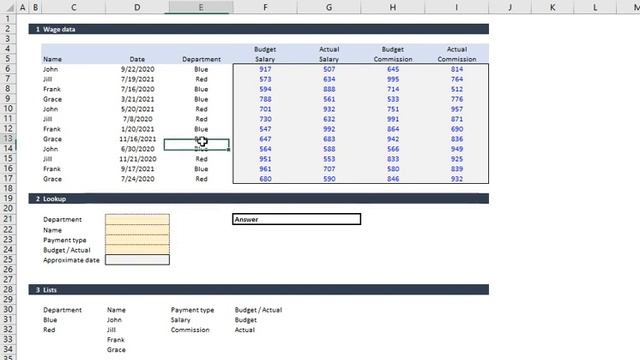Click 'Grace' in the Name list
The height and width of the screenshot is (360, 640).
coord(116,350)
